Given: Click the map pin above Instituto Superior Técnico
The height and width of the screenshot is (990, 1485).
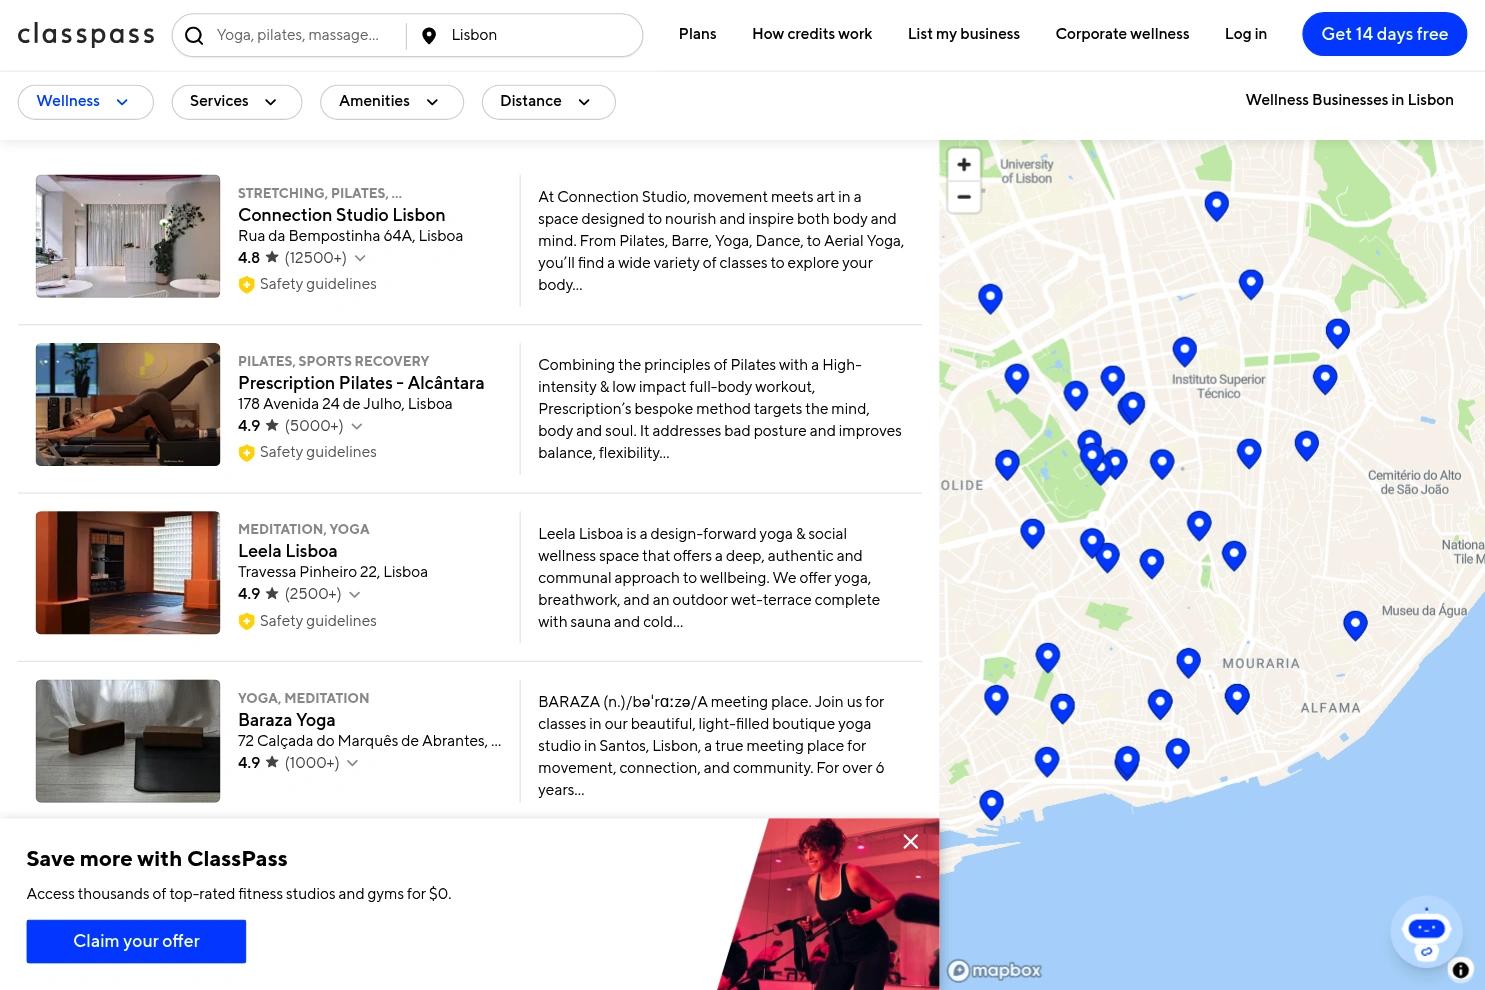Looking at the screenshot, I should coord(1184,351).
